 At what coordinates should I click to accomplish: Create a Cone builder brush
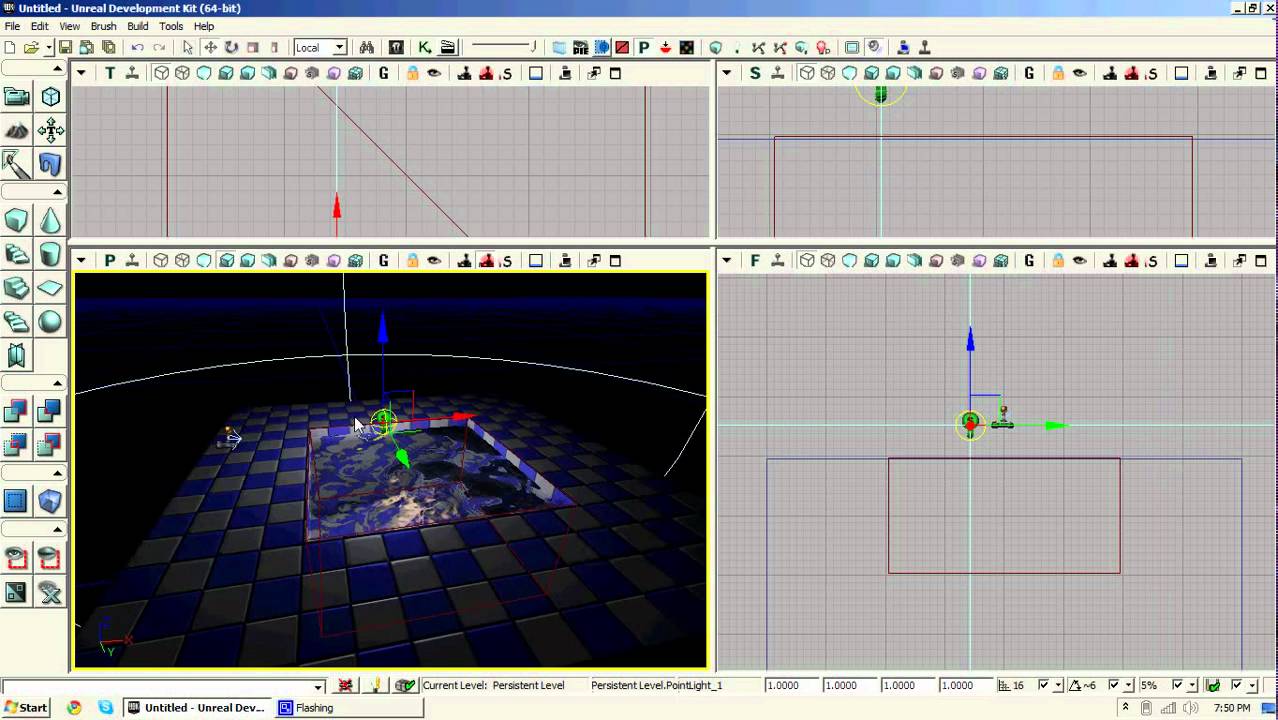(50, 220)
